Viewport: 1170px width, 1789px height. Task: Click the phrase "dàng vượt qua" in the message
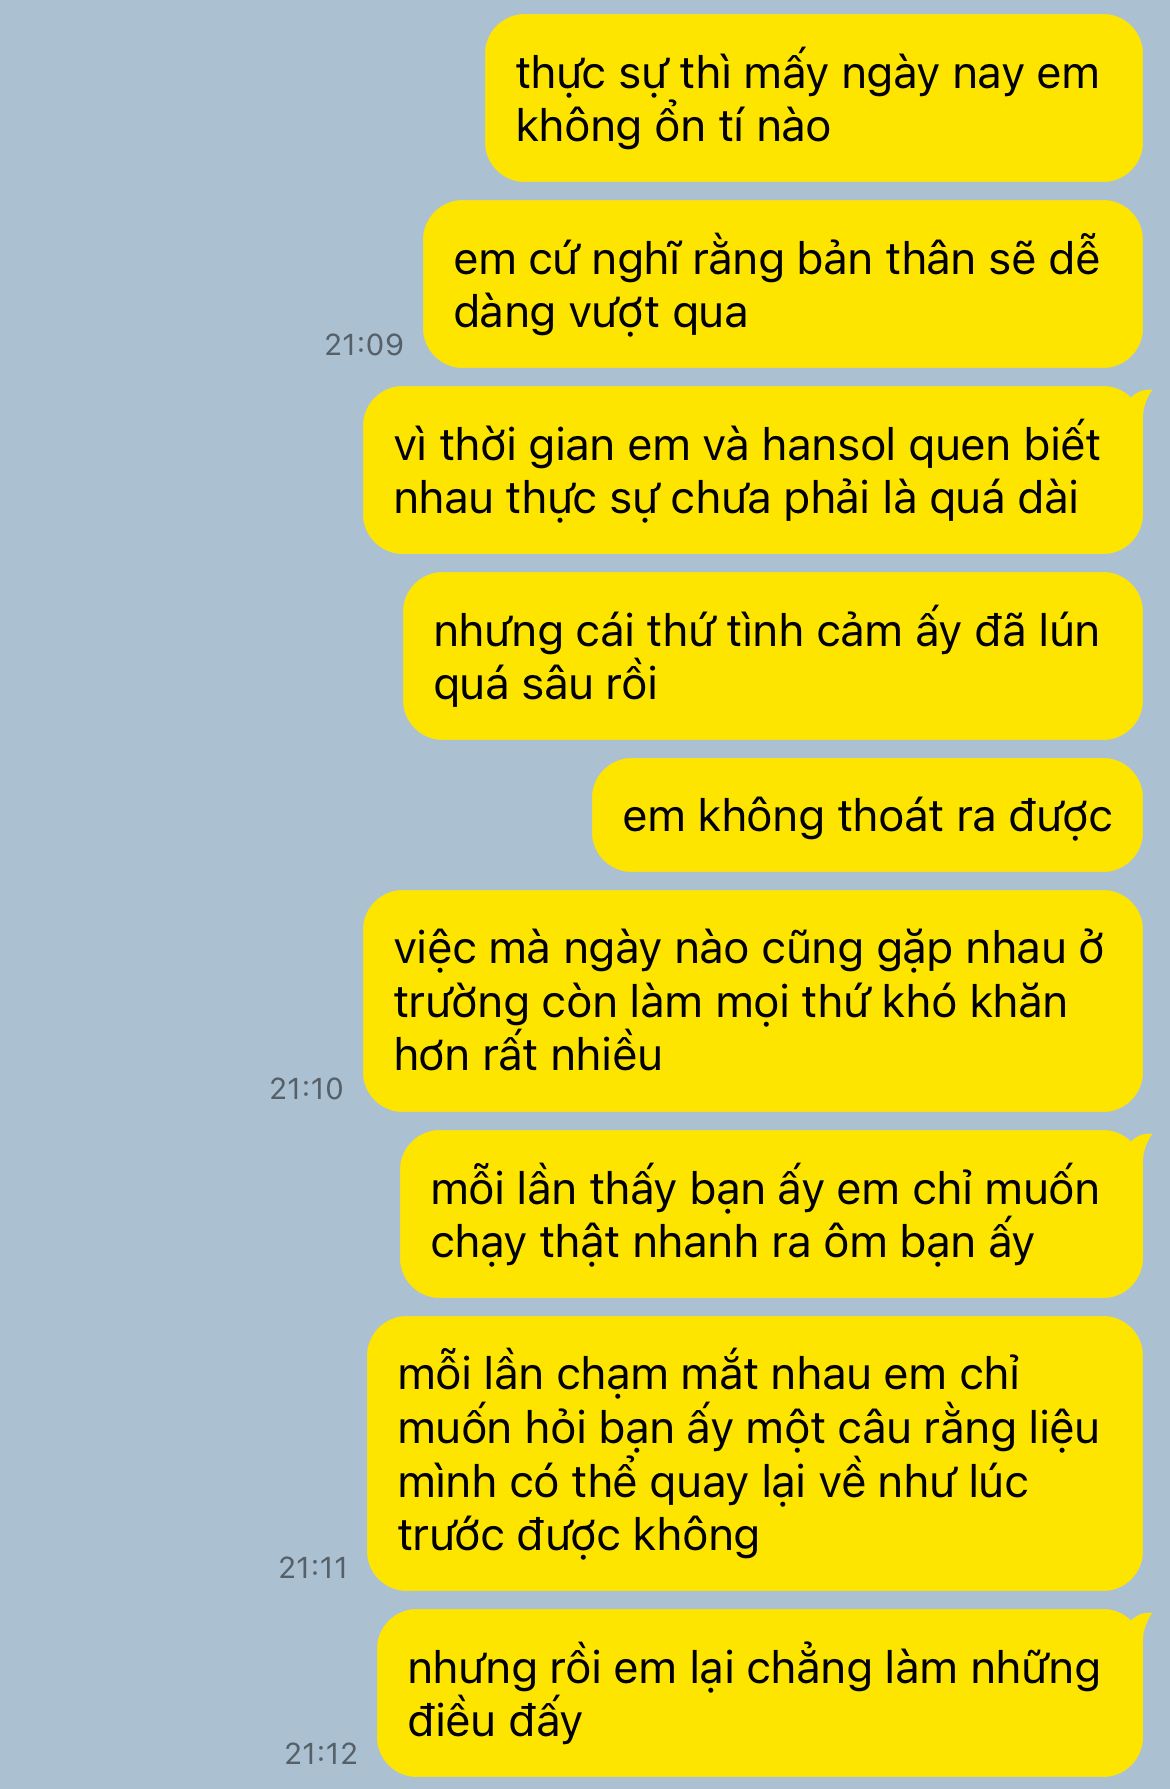[x=600, y=313]
